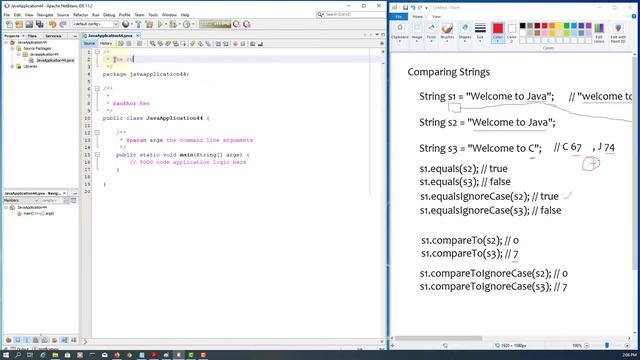
Task: Toggle Show Inherited Members in Navigator filters
Action: point(9,340)
